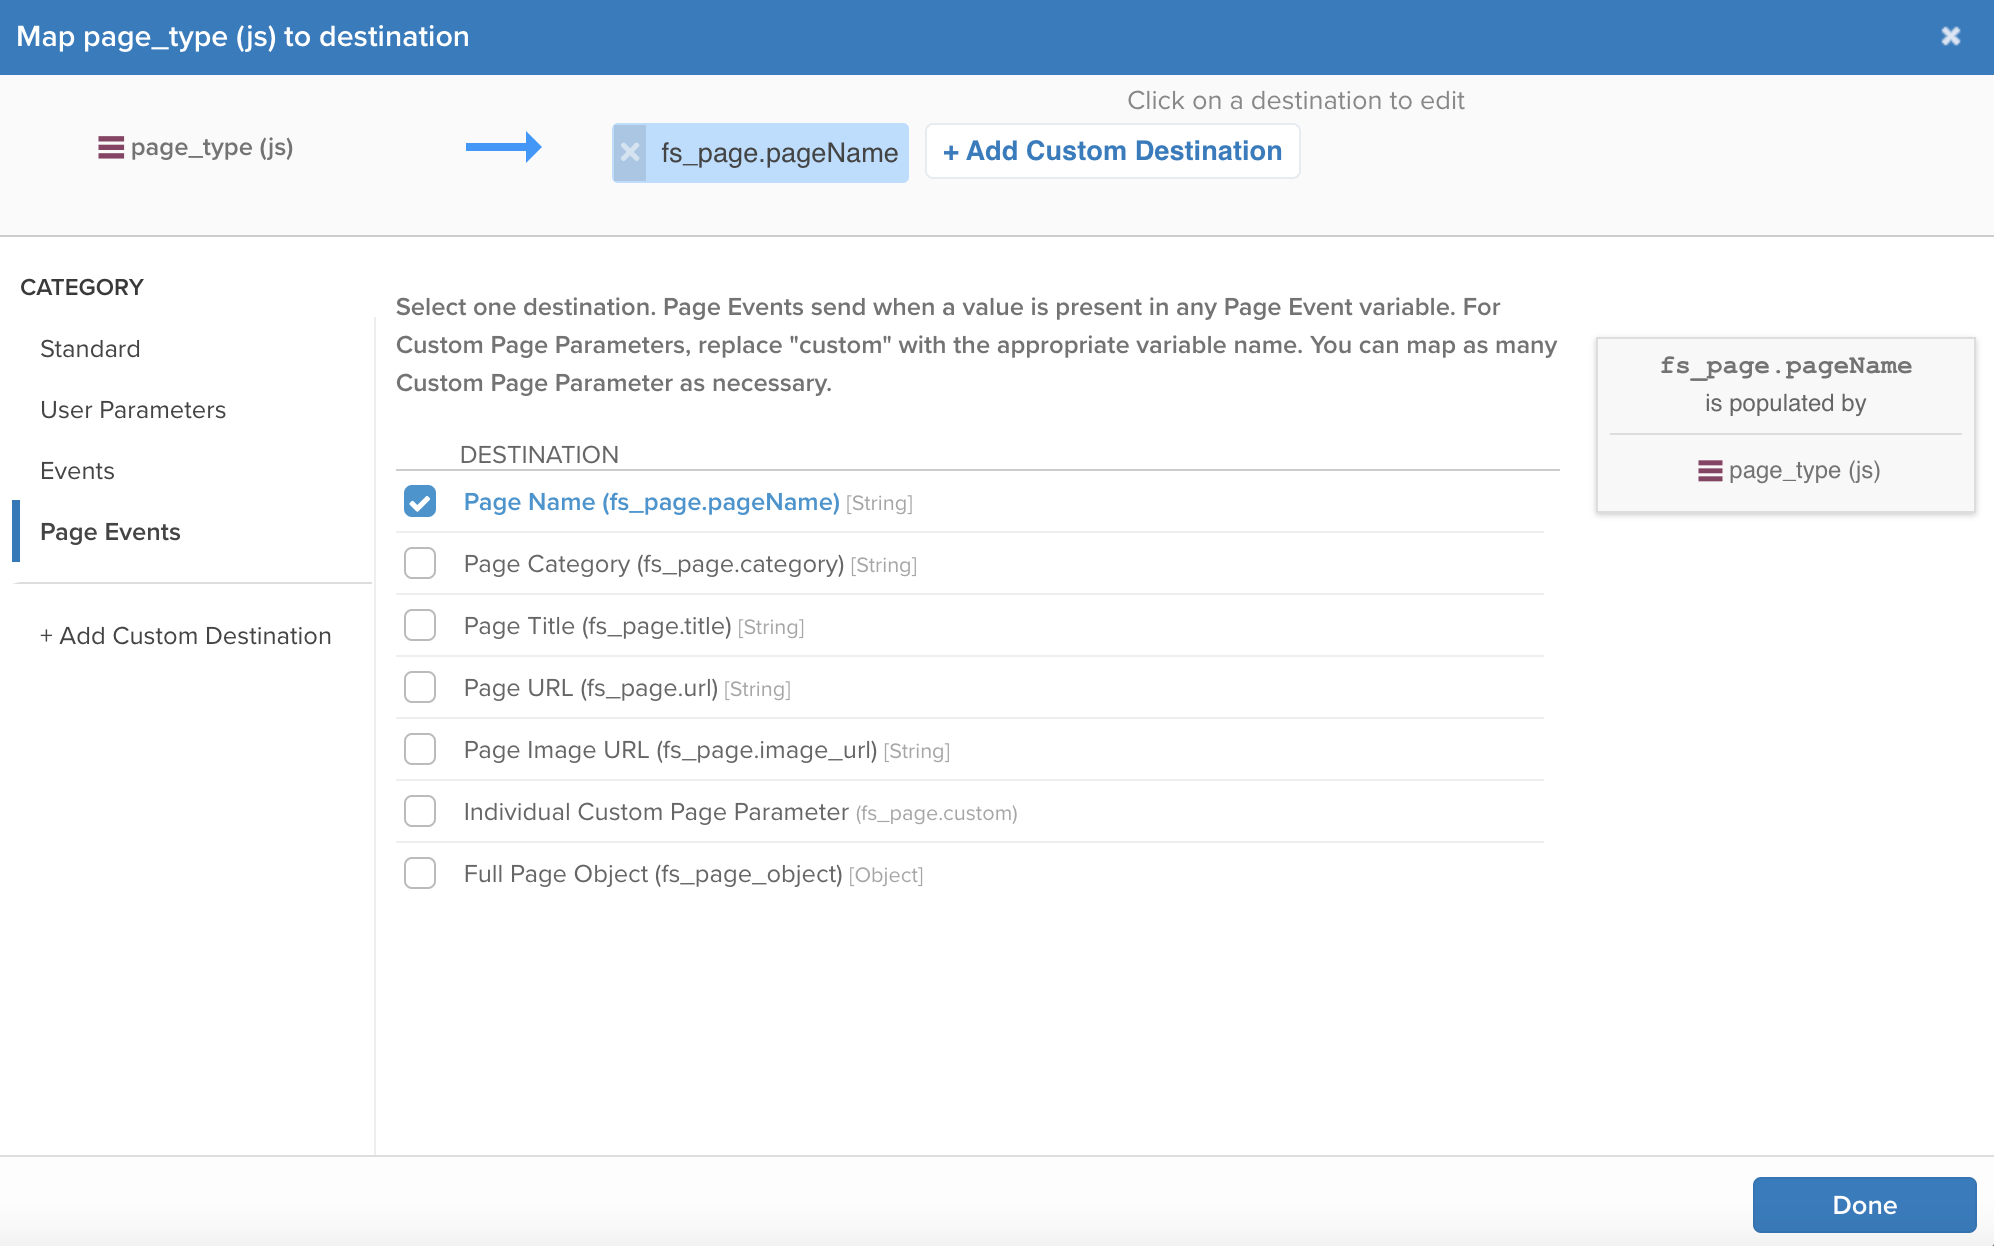Click the Page Name (fs_page.pageName) label
The image size is (1994, 1246).
point(651,502)
